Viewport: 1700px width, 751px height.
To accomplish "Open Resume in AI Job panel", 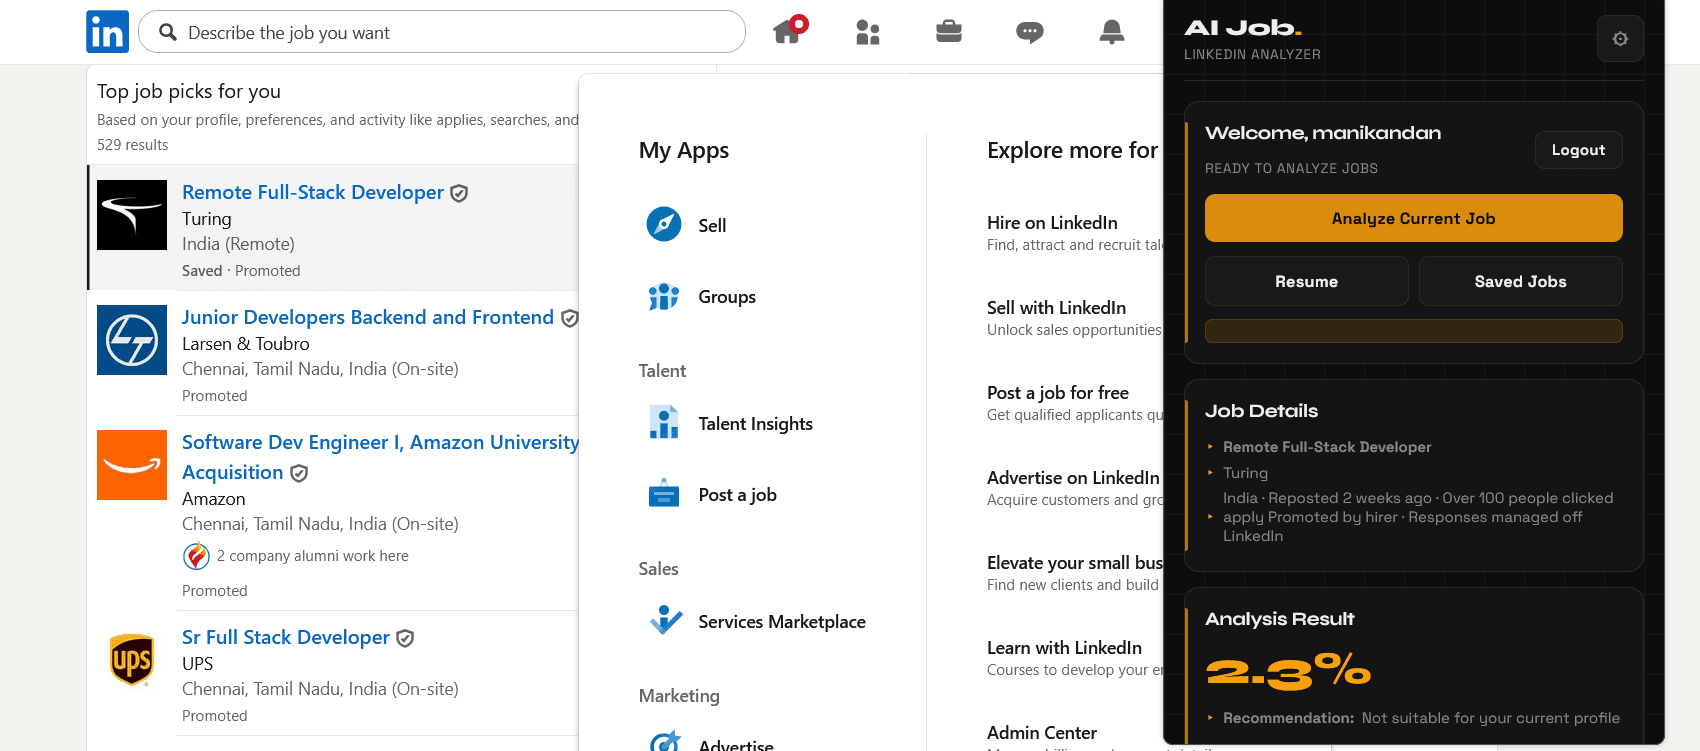I will click(1306, 281).
